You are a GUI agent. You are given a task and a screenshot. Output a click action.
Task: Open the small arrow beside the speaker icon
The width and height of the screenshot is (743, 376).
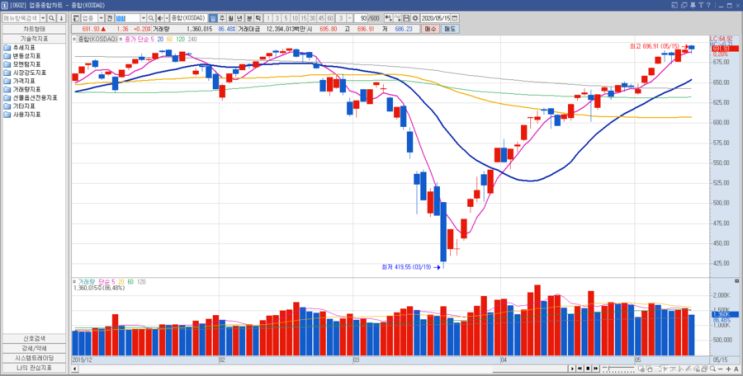click(x=167, y=18)
